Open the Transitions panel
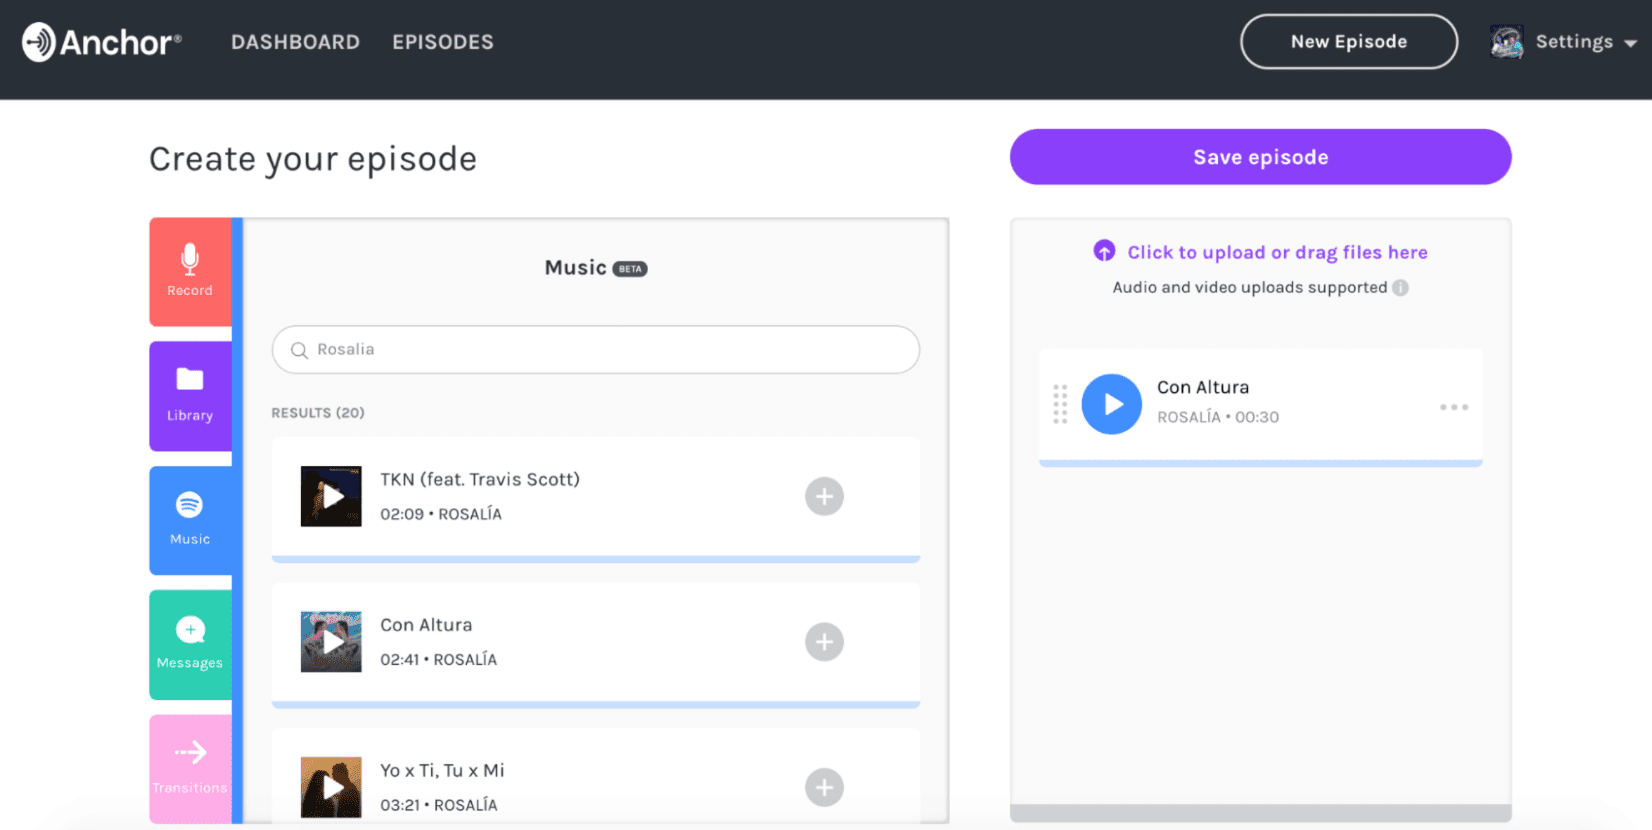This screenshot has height=830, width=1652. click(x=190, y=767)
